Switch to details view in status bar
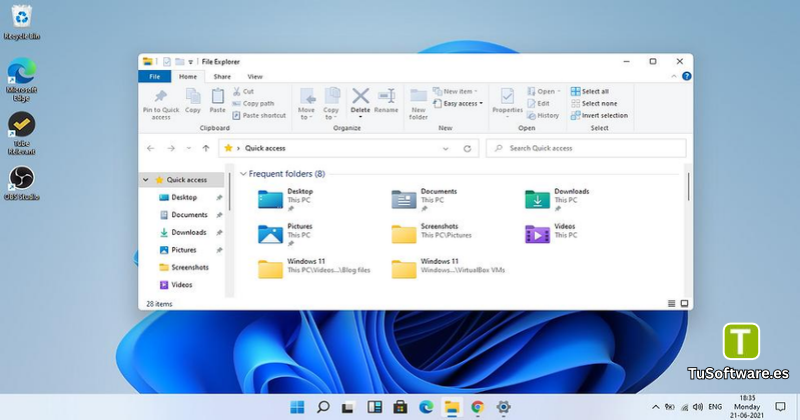The height and width of the screenshot is (420, 800). point(671,304)
